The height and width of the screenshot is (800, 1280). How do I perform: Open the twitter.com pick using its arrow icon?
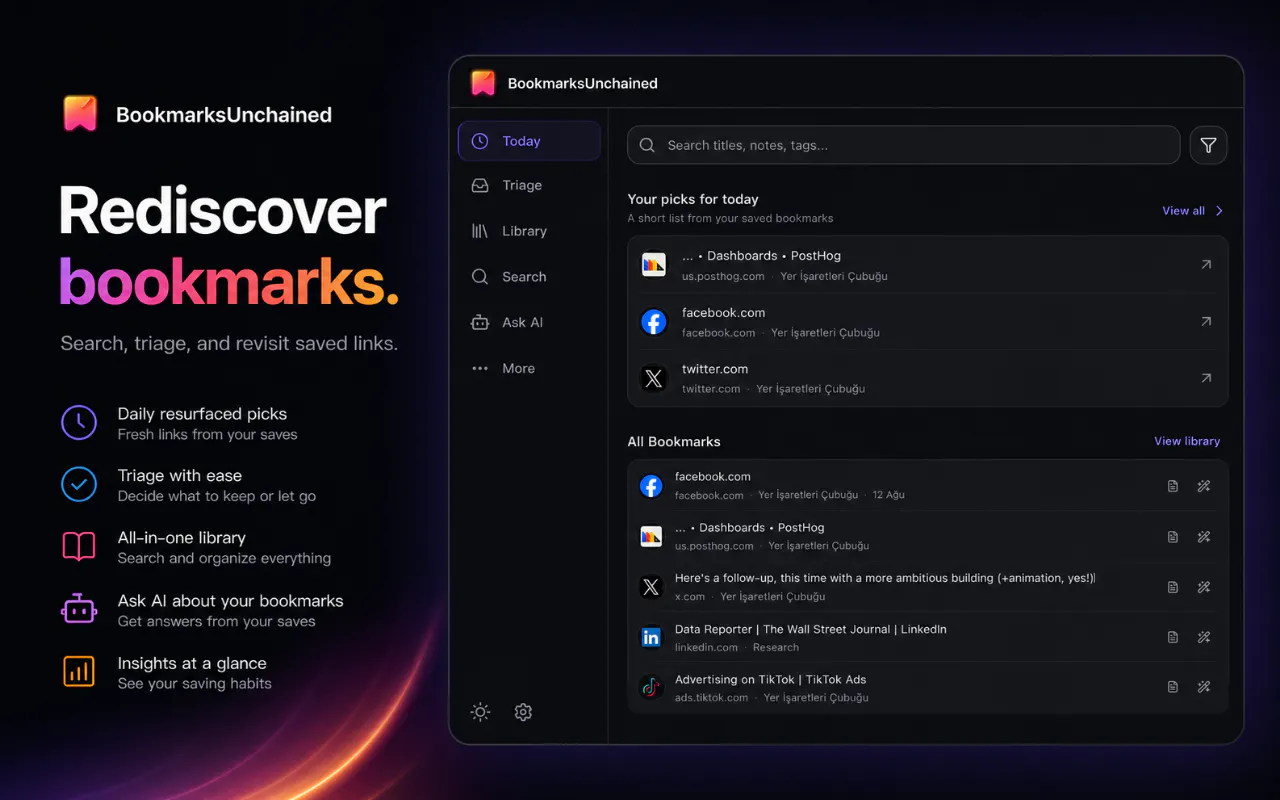[1206, 378]
